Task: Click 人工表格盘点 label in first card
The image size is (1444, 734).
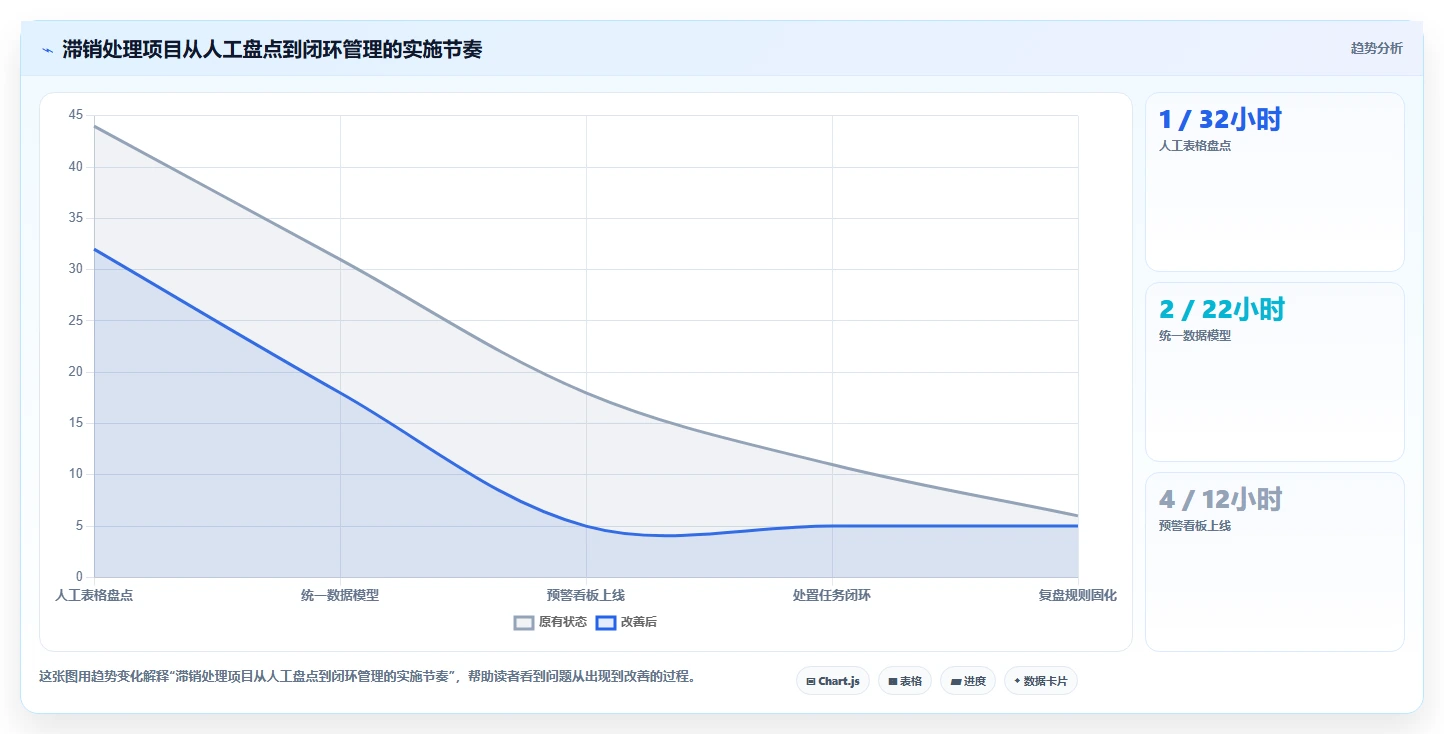Action: point(1195,145)
